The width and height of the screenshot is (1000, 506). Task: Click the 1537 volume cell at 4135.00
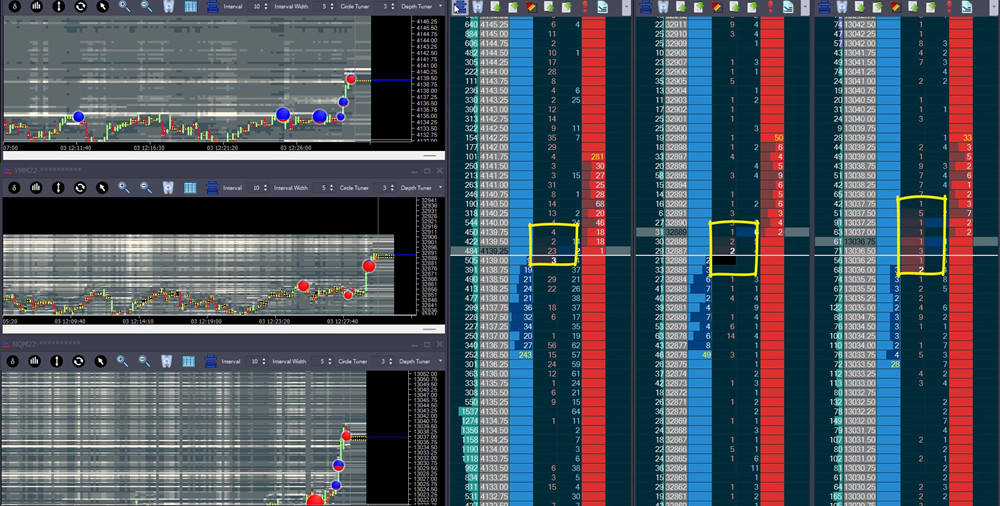tap(466, 412)
